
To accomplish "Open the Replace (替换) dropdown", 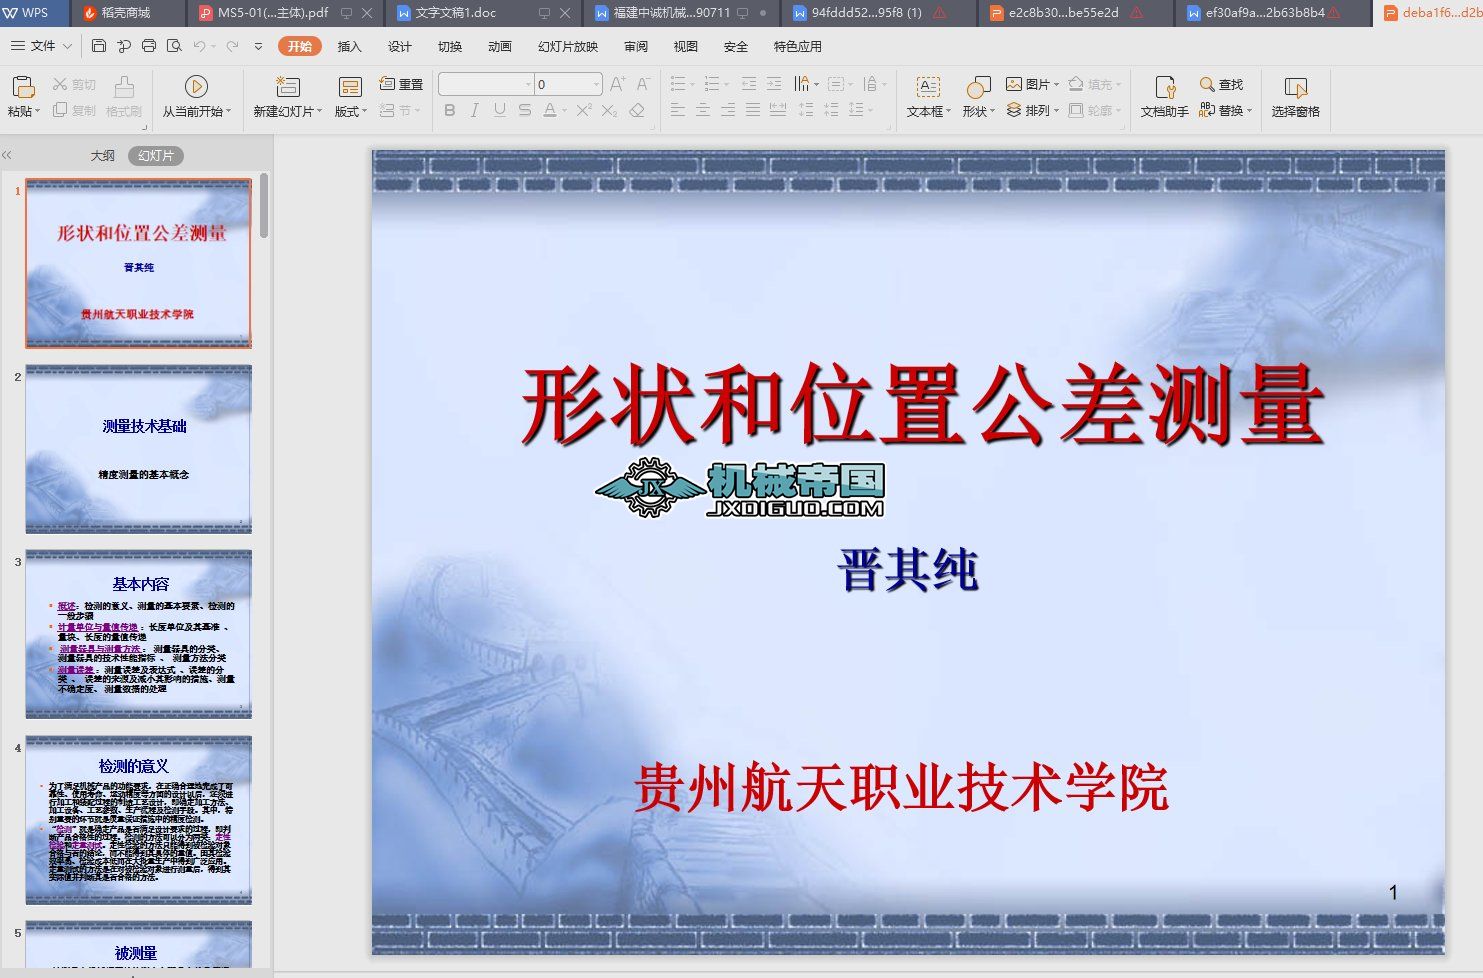I will (1225, 111).
